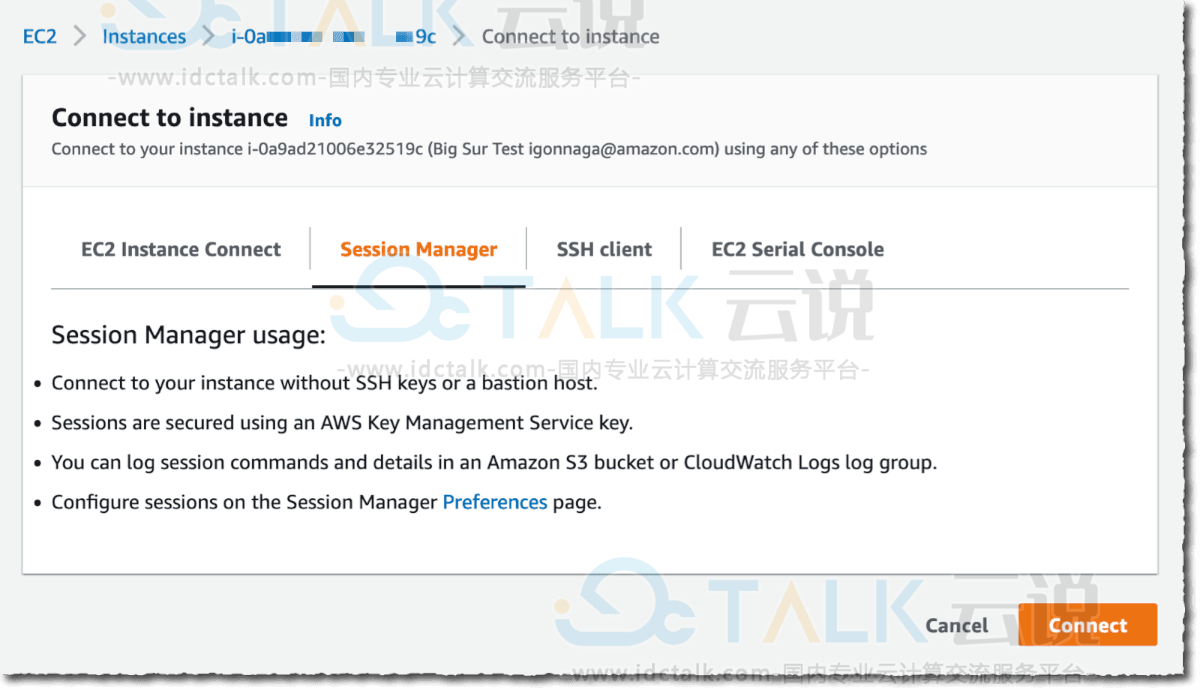Select the Session Manager tab
The width and height of the screenshot is (1200, 690).
[419, 250]
